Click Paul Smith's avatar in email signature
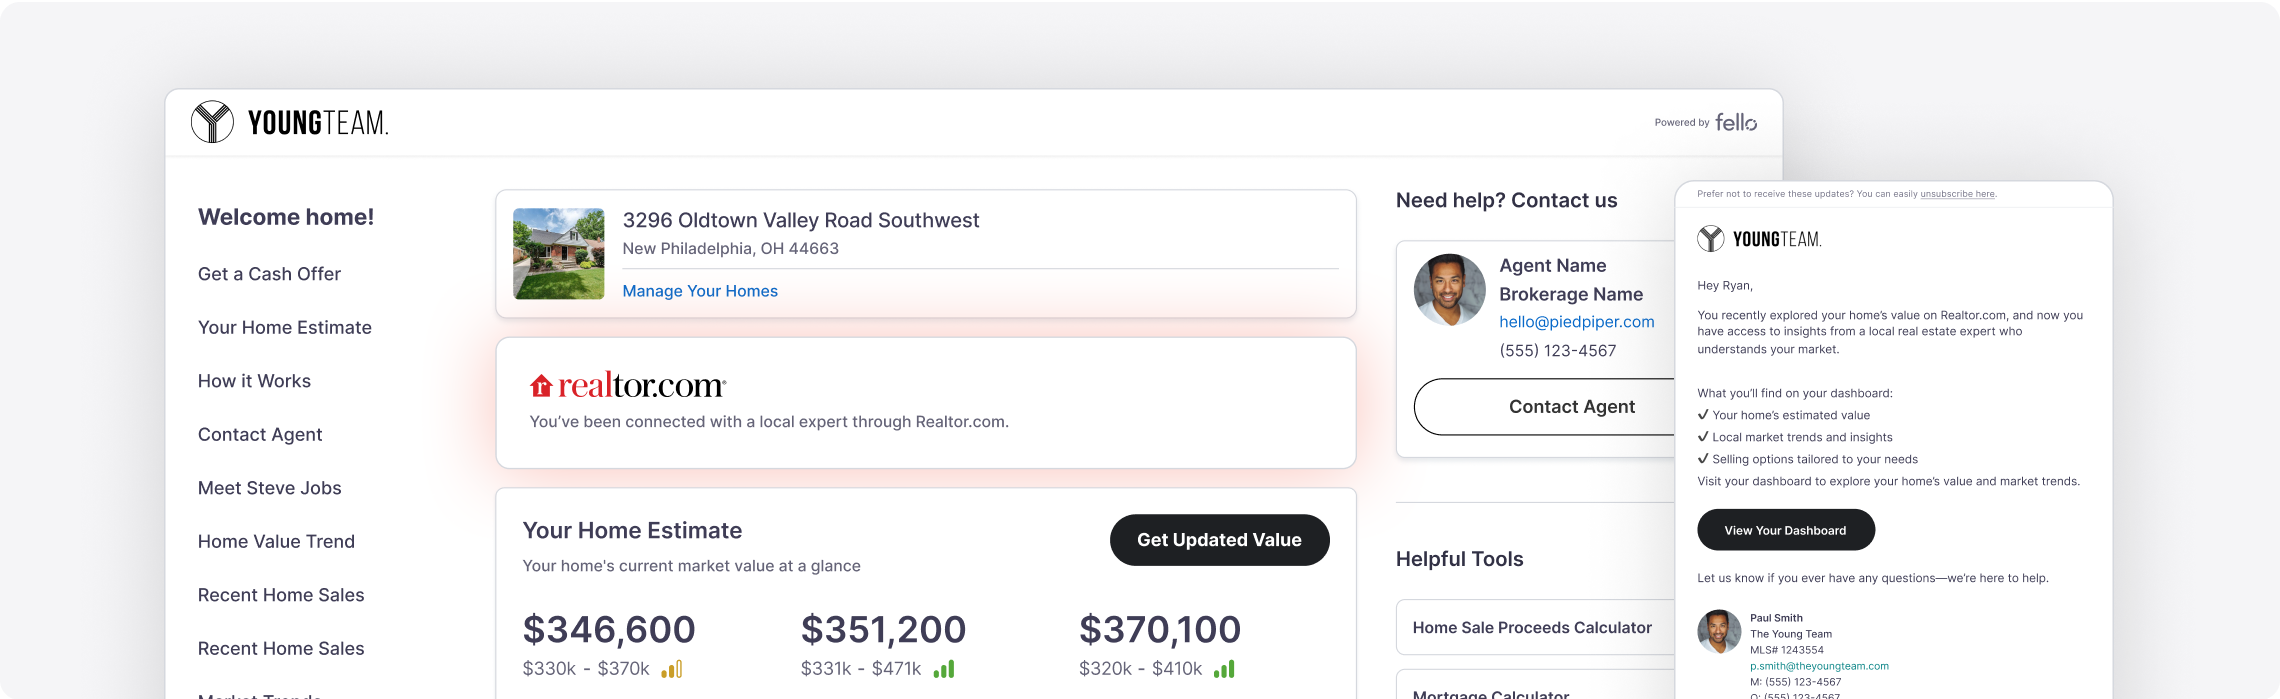Image resolution: width=2280 pixels, height=699 pixels. tap(1719, 631)
